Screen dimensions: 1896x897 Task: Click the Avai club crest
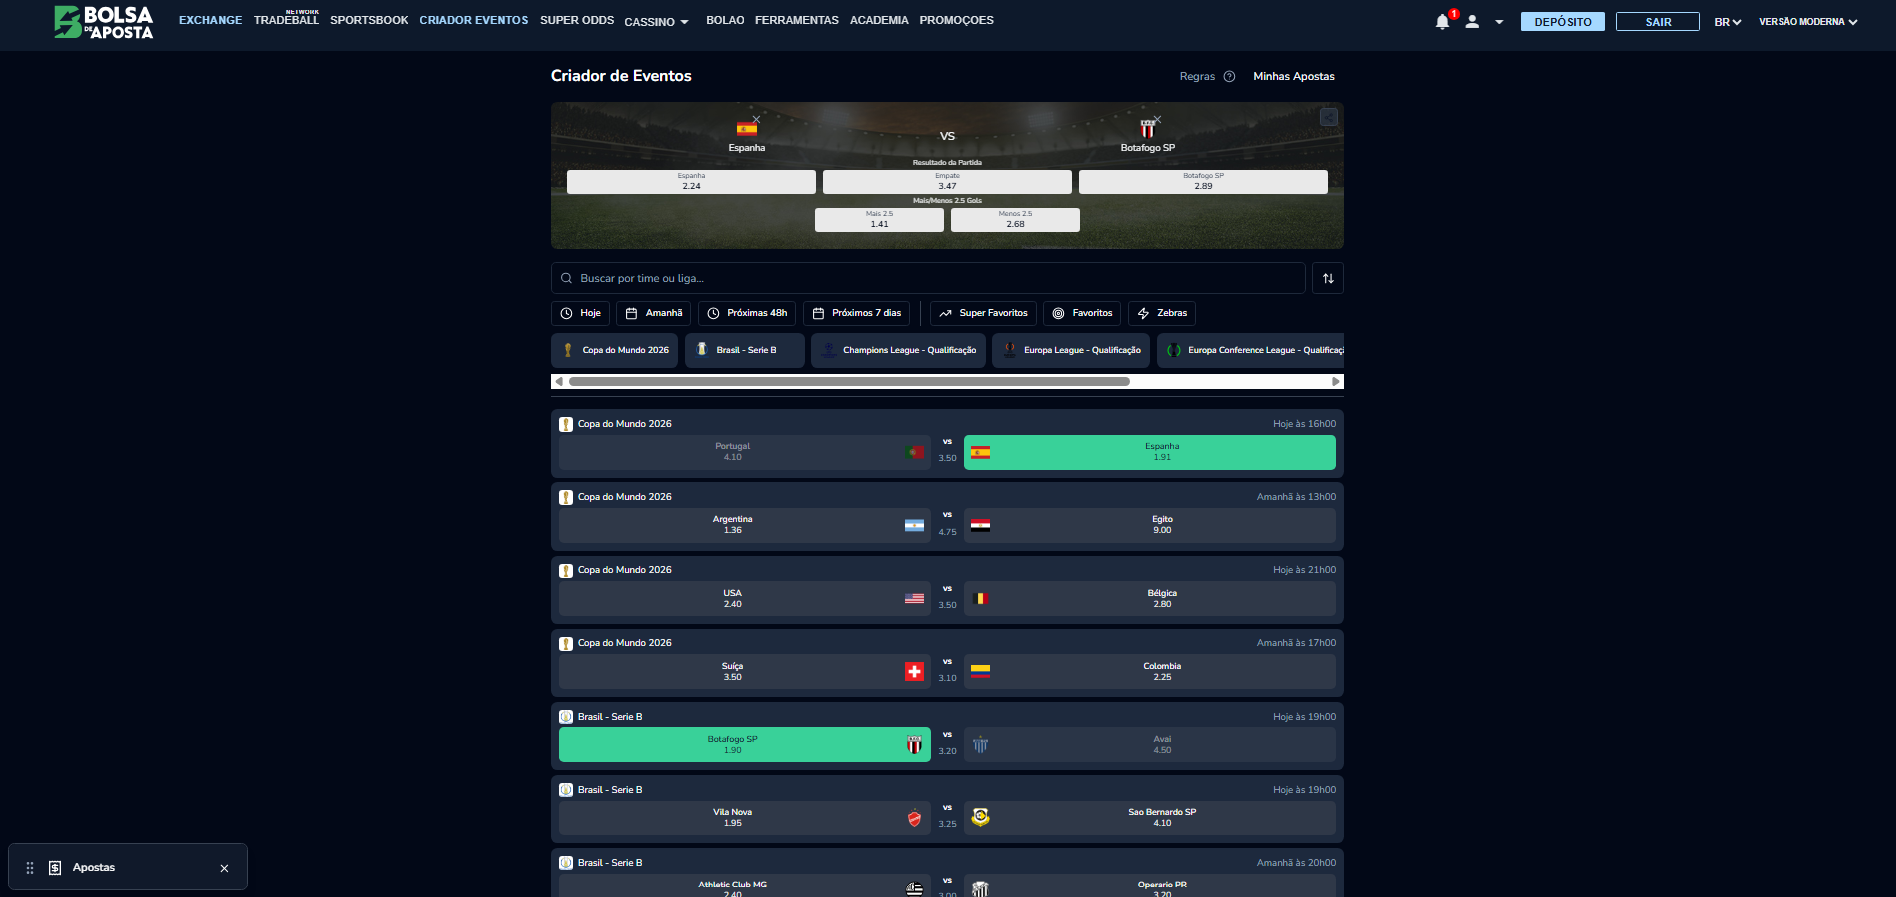click(x=980, y=745)
